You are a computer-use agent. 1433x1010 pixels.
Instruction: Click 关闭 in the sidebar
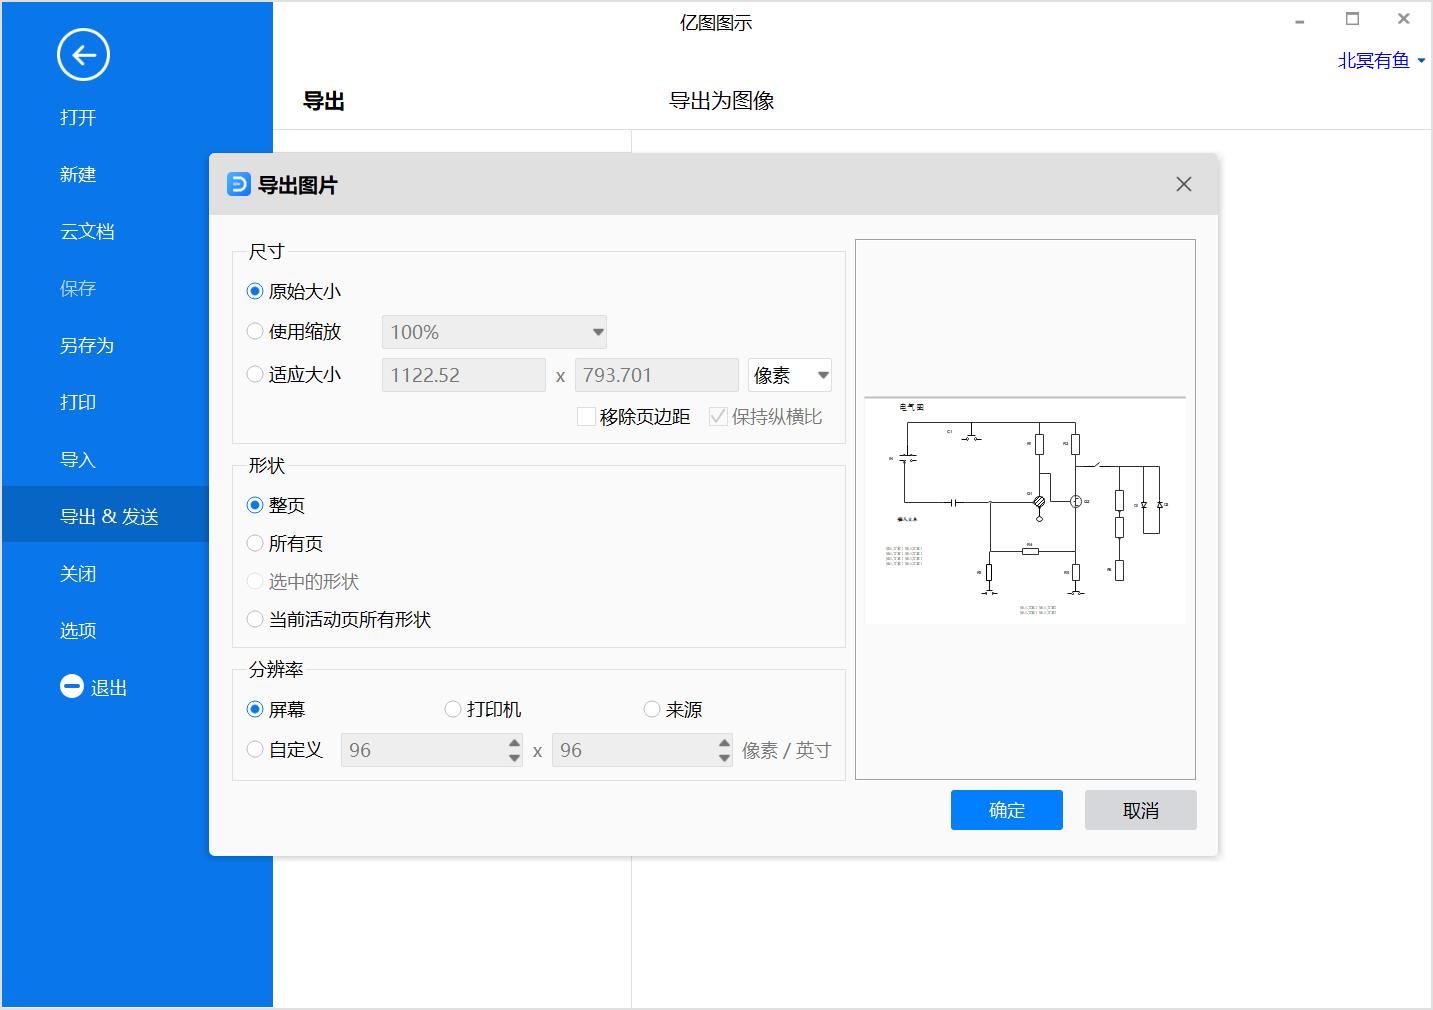tap(78, 574)
